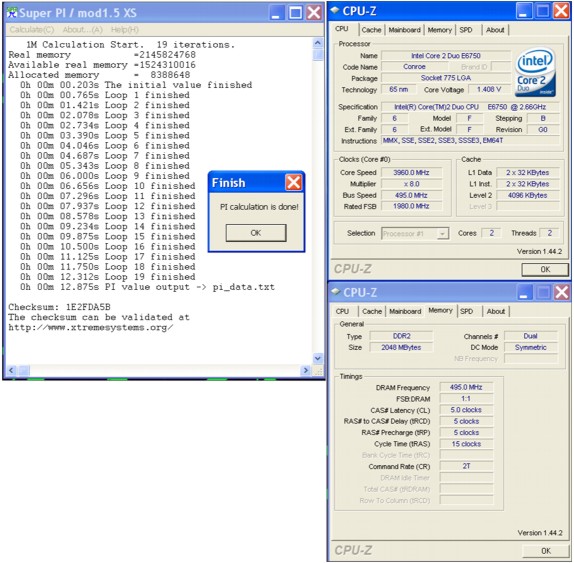Minimize the Super PI window

pyautogui.click(x=276, y=13)
